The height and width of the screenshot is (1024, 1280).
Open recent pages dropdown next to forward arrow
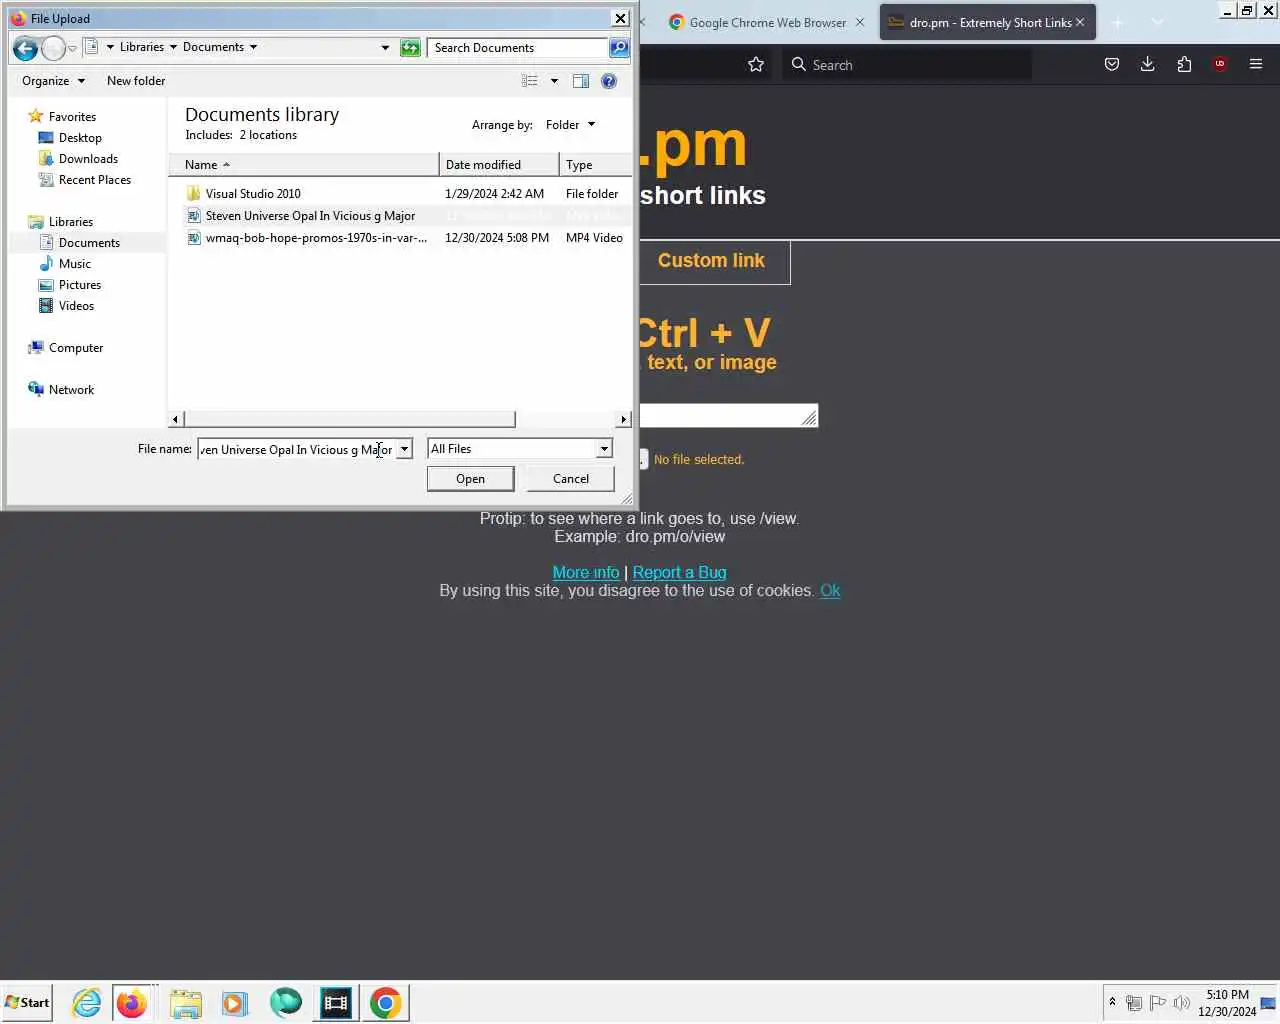tap(72, 49)
